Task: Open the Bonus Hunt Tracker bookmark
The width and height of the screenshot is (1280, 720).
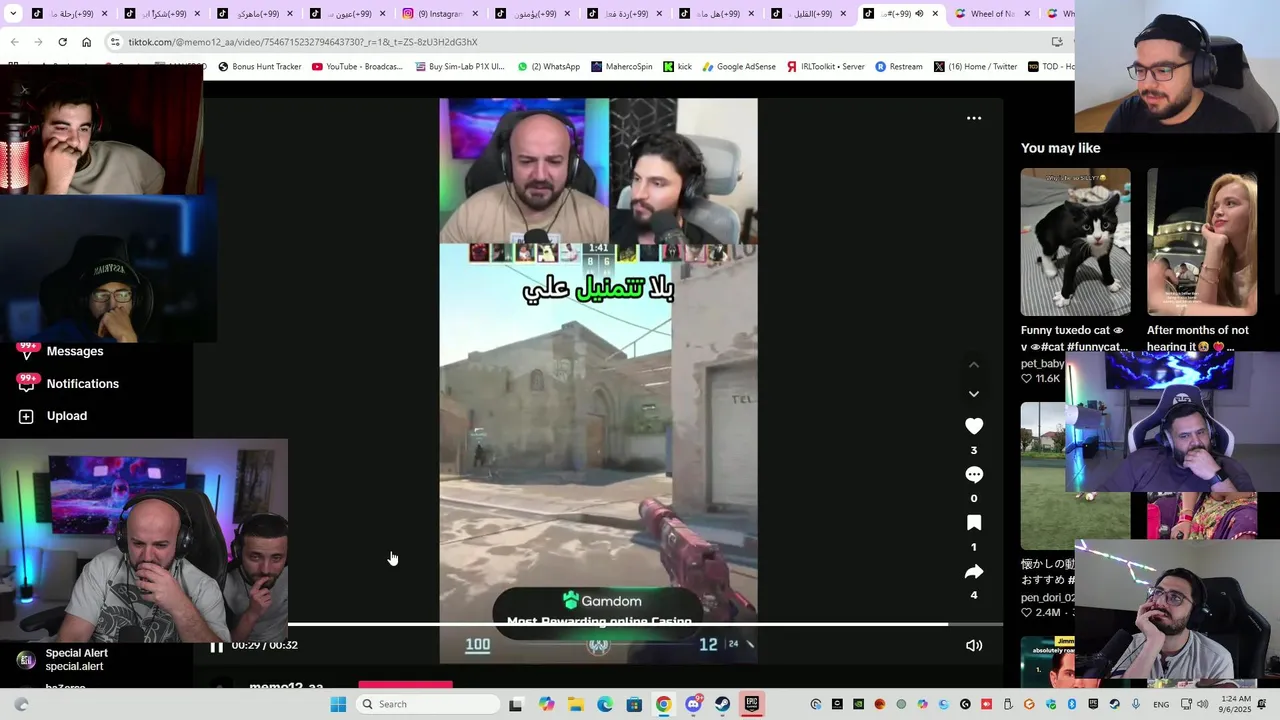Action: 259,67
